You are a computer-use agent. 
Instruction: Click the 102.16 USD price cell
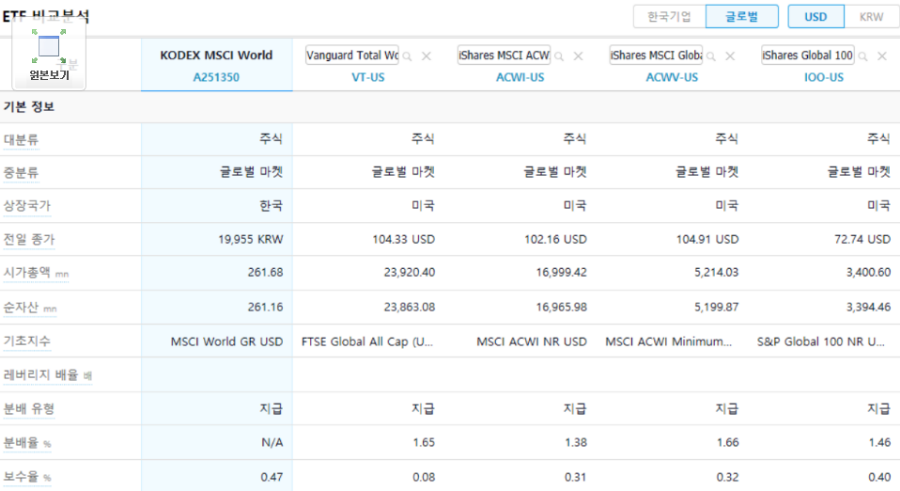[x=556, y=239]
